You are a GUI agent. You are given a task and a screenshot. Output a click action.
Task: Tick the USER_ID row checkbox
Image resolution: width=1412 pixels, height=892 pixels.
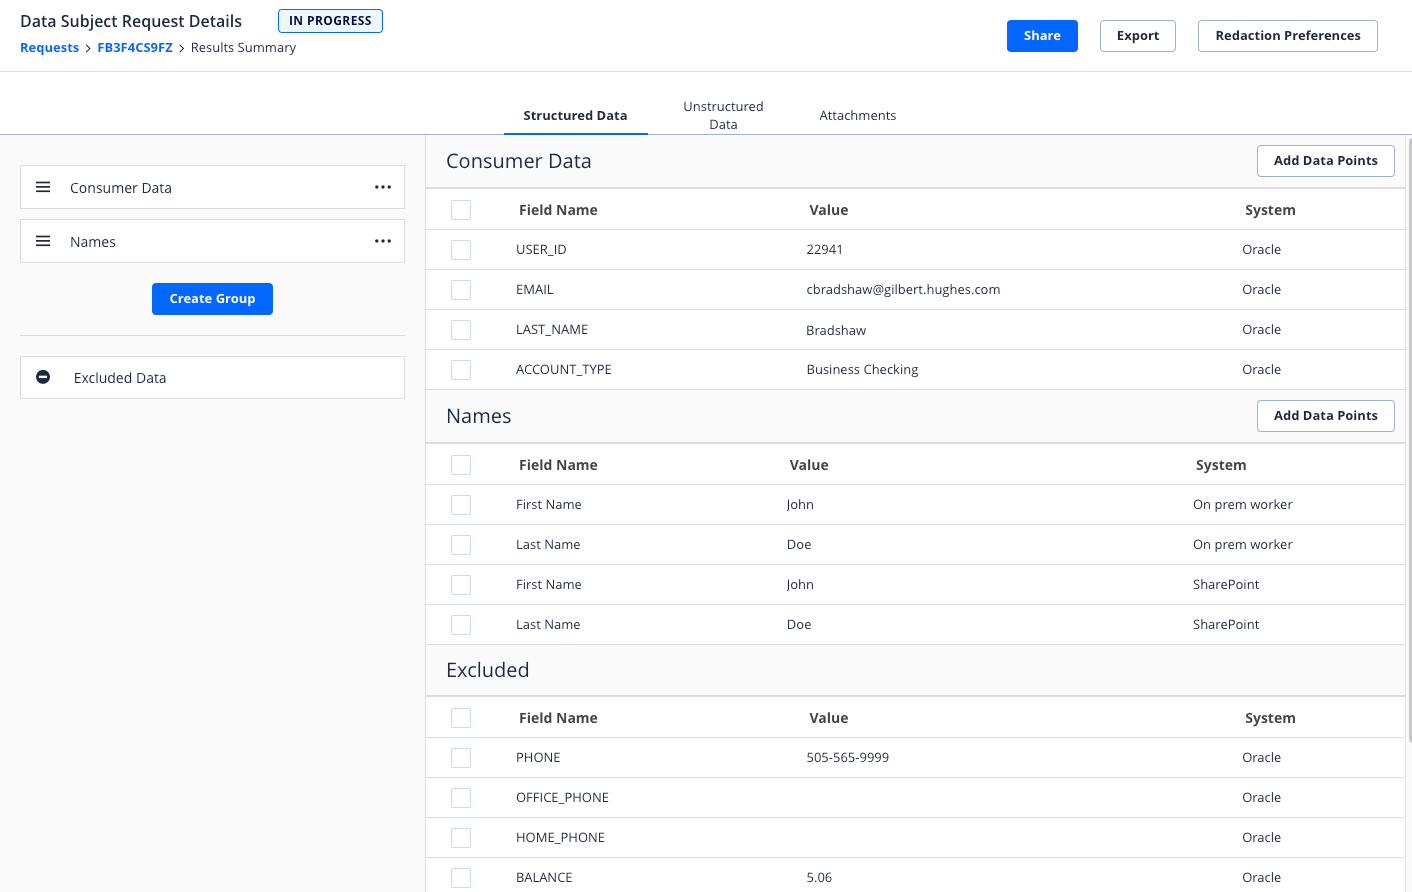tap(461, 250)
